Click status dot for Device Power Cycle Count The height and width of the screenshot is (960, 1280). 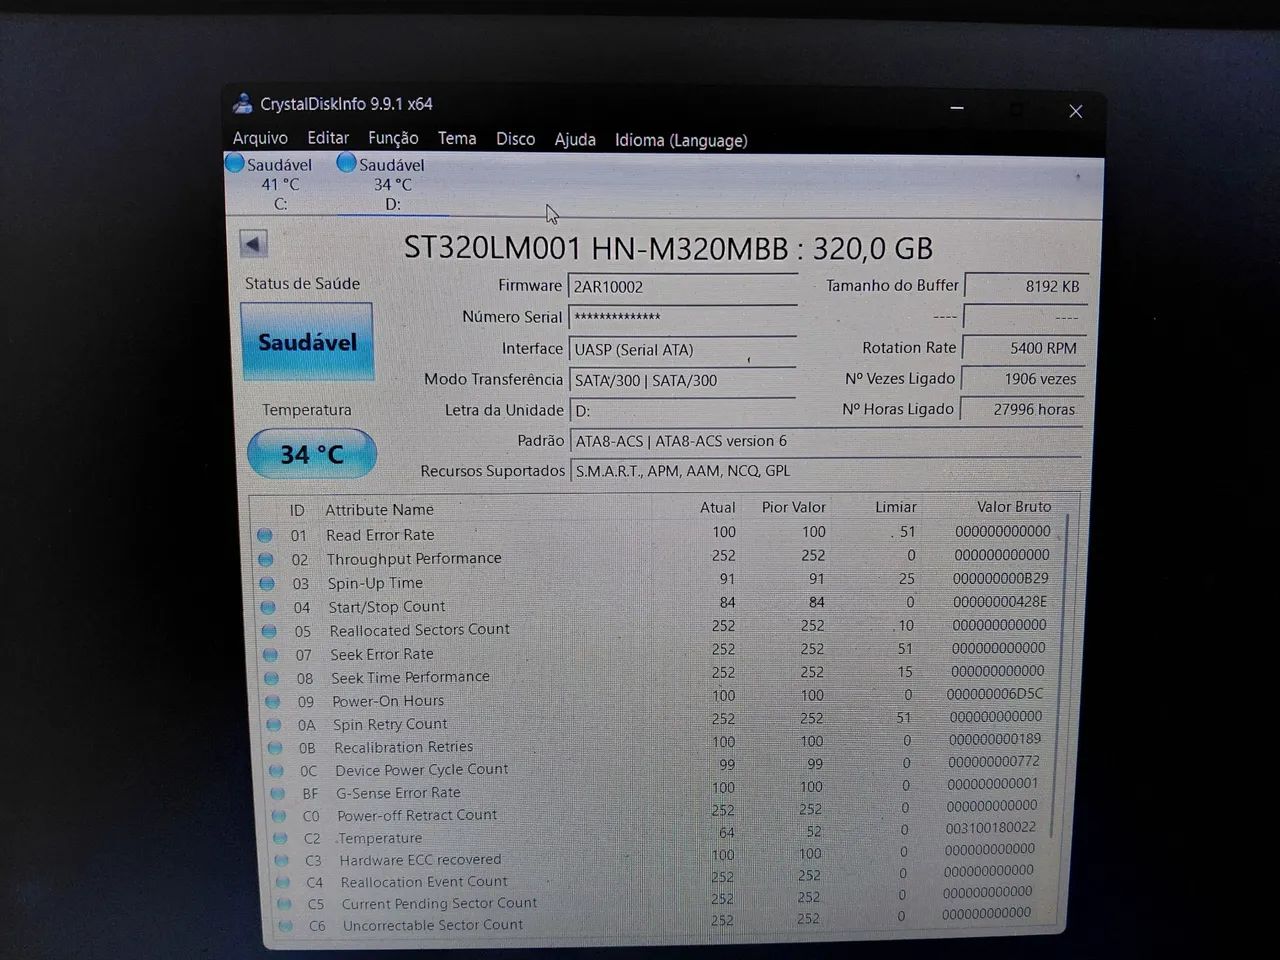(x=276, y=771)
